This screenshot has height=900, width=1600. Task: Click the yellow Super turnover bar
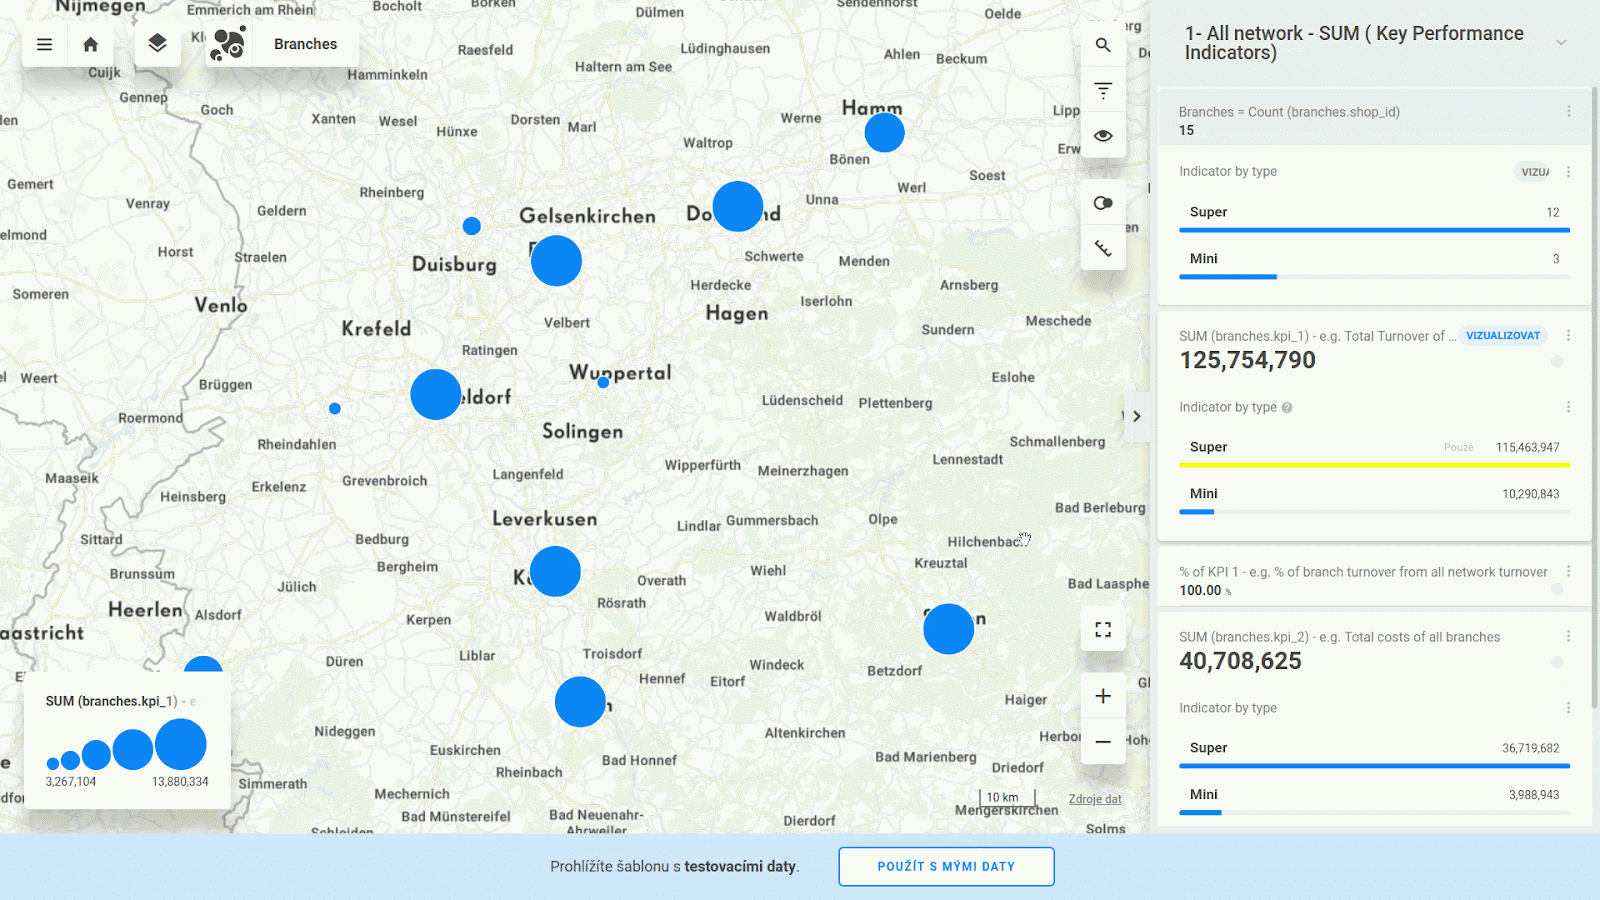pyautogui.click(x=1373, y=465)
